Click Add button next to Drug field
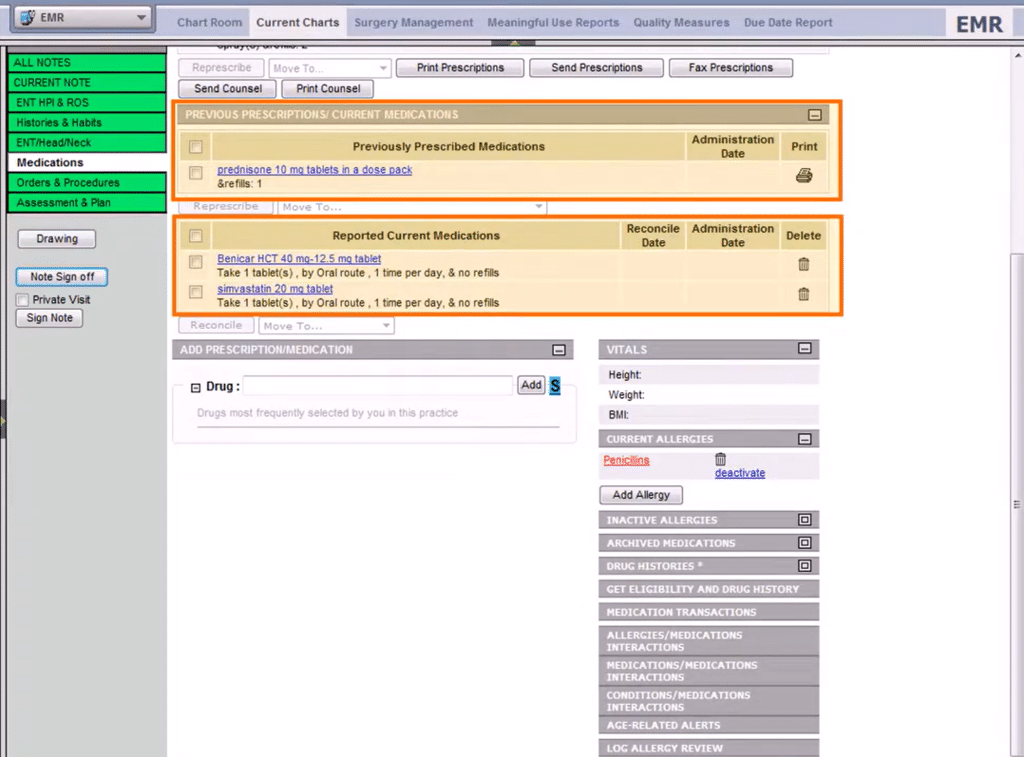 [531, 385]
